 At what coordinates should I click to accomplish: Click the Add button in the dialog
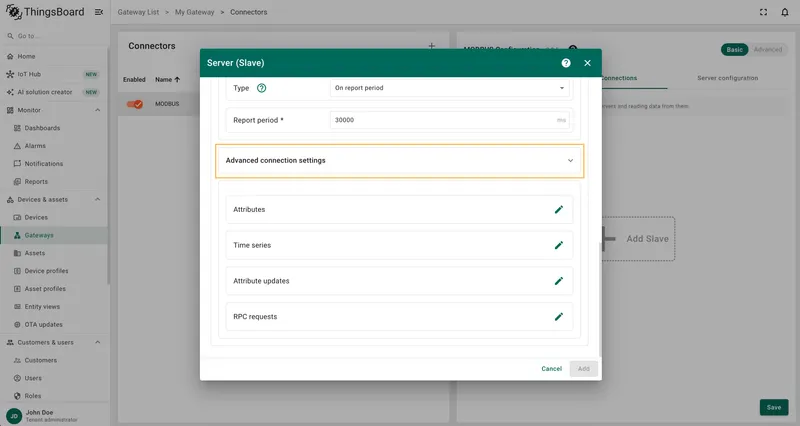click(584, 368)
